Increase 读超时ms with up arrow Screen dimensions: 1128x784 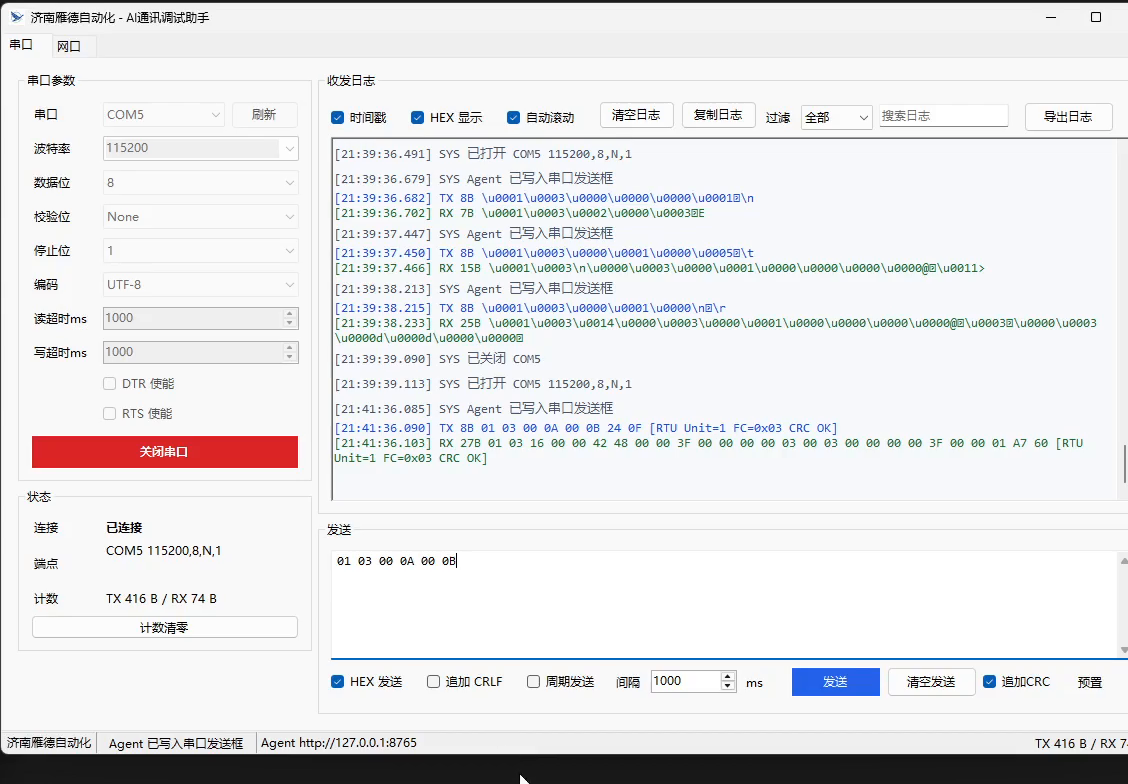tap(289, 313)
